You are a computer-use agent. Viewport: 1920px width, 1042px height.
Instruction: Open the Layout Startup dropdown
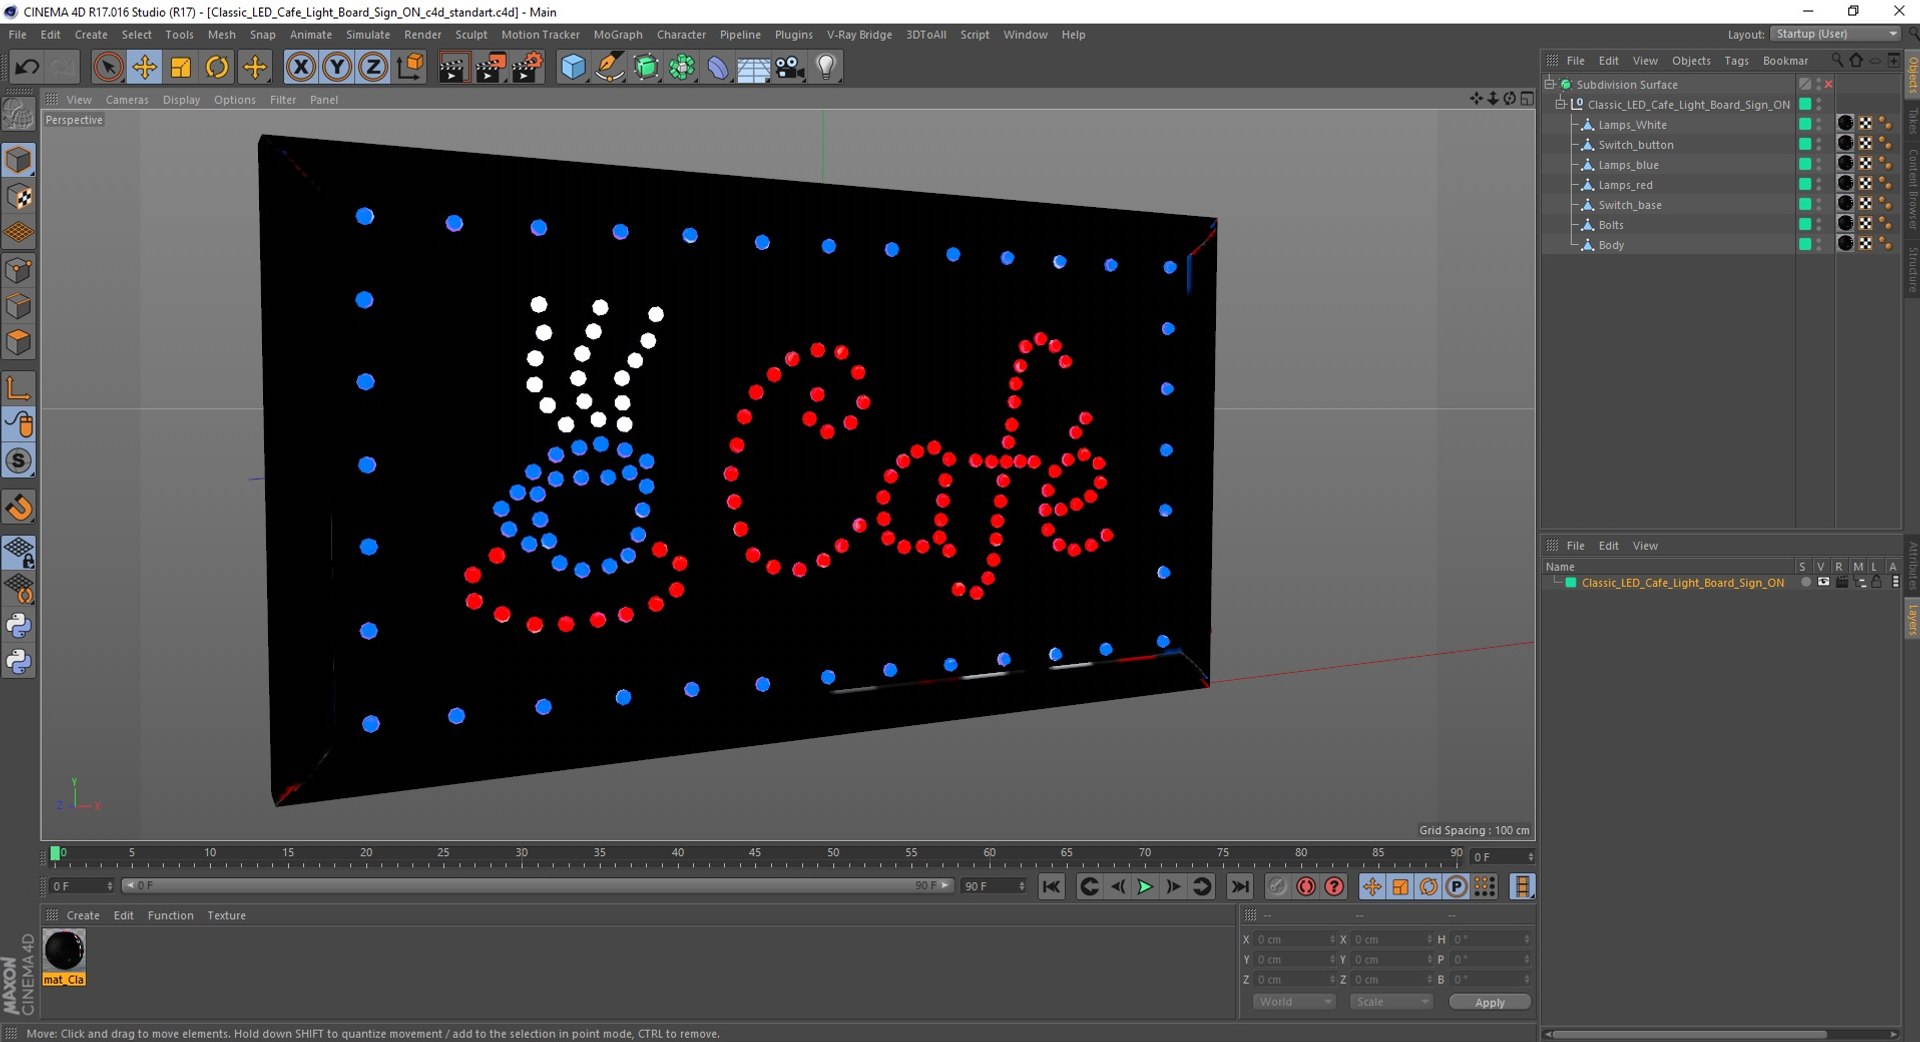click(1835, 34)
